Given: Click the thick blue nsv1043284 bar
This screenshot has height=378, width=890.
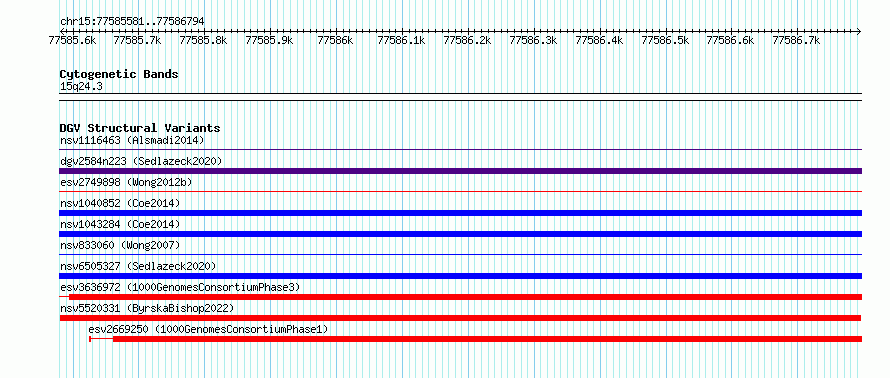Looking at the screenshot, I should pos(460,234).
